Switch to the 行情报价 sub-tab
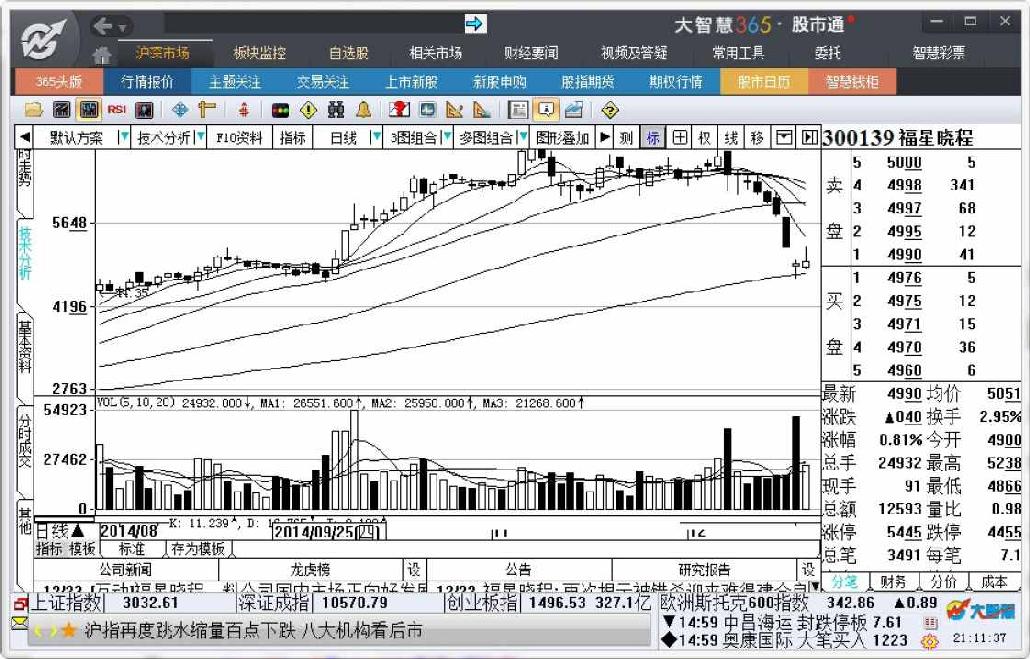 (x=148, y=82)
